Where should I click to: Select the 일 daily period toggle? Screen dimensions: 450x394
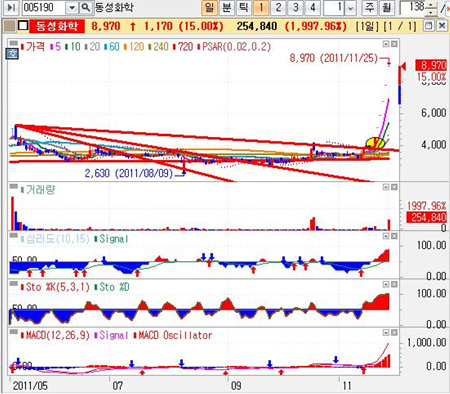coord(209,7)
